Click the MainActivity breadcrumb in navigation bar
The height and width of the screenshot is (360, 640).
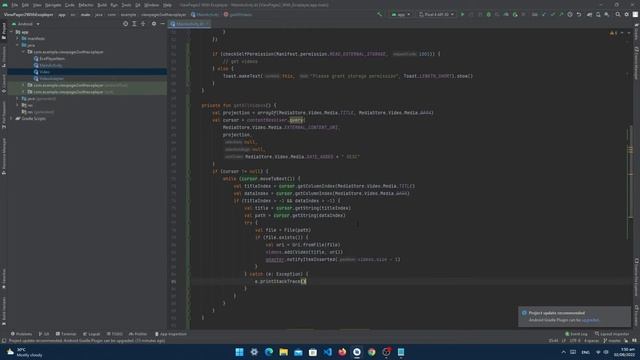coord(205,15)
